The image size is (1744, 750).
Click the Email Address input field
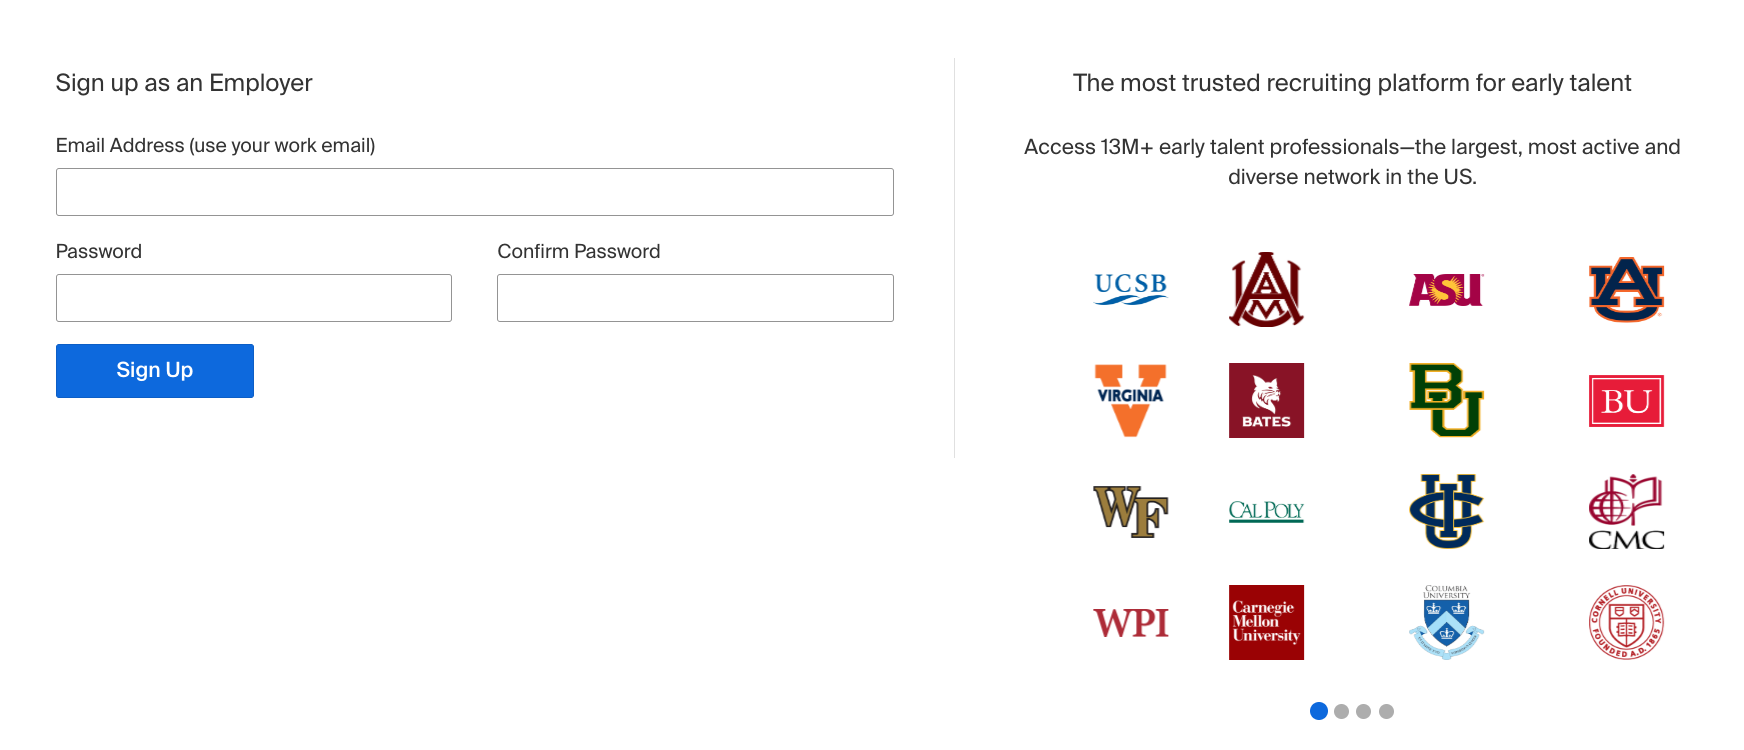474,191
